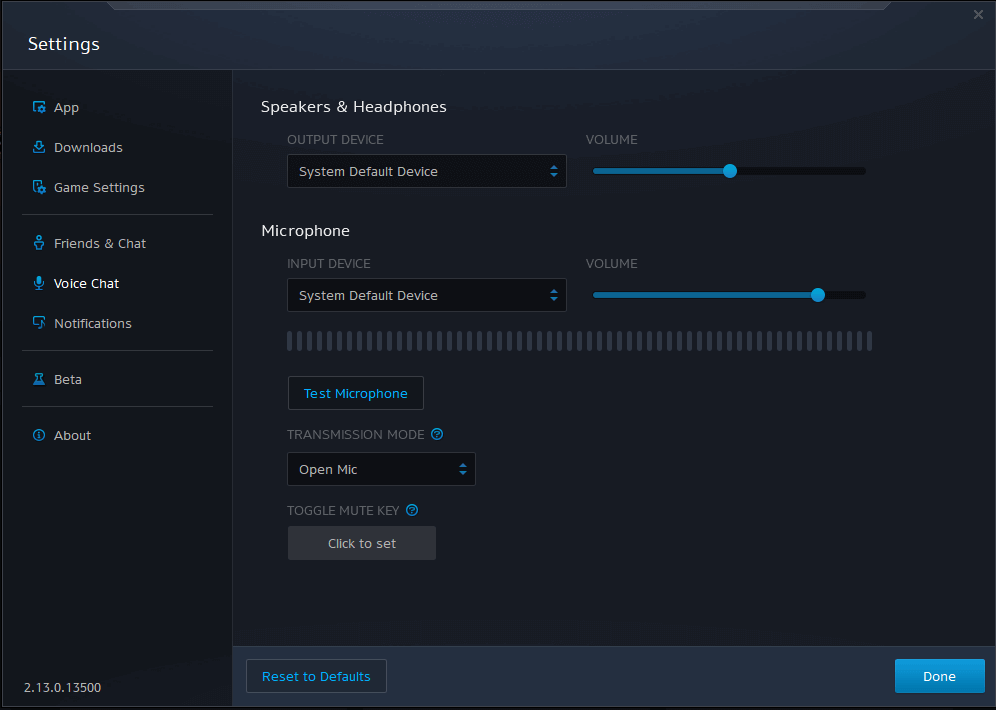This screenshot has width=996, height=710.
Task: Click Toggle Mute Key help icon
Action: pos(412,511)
